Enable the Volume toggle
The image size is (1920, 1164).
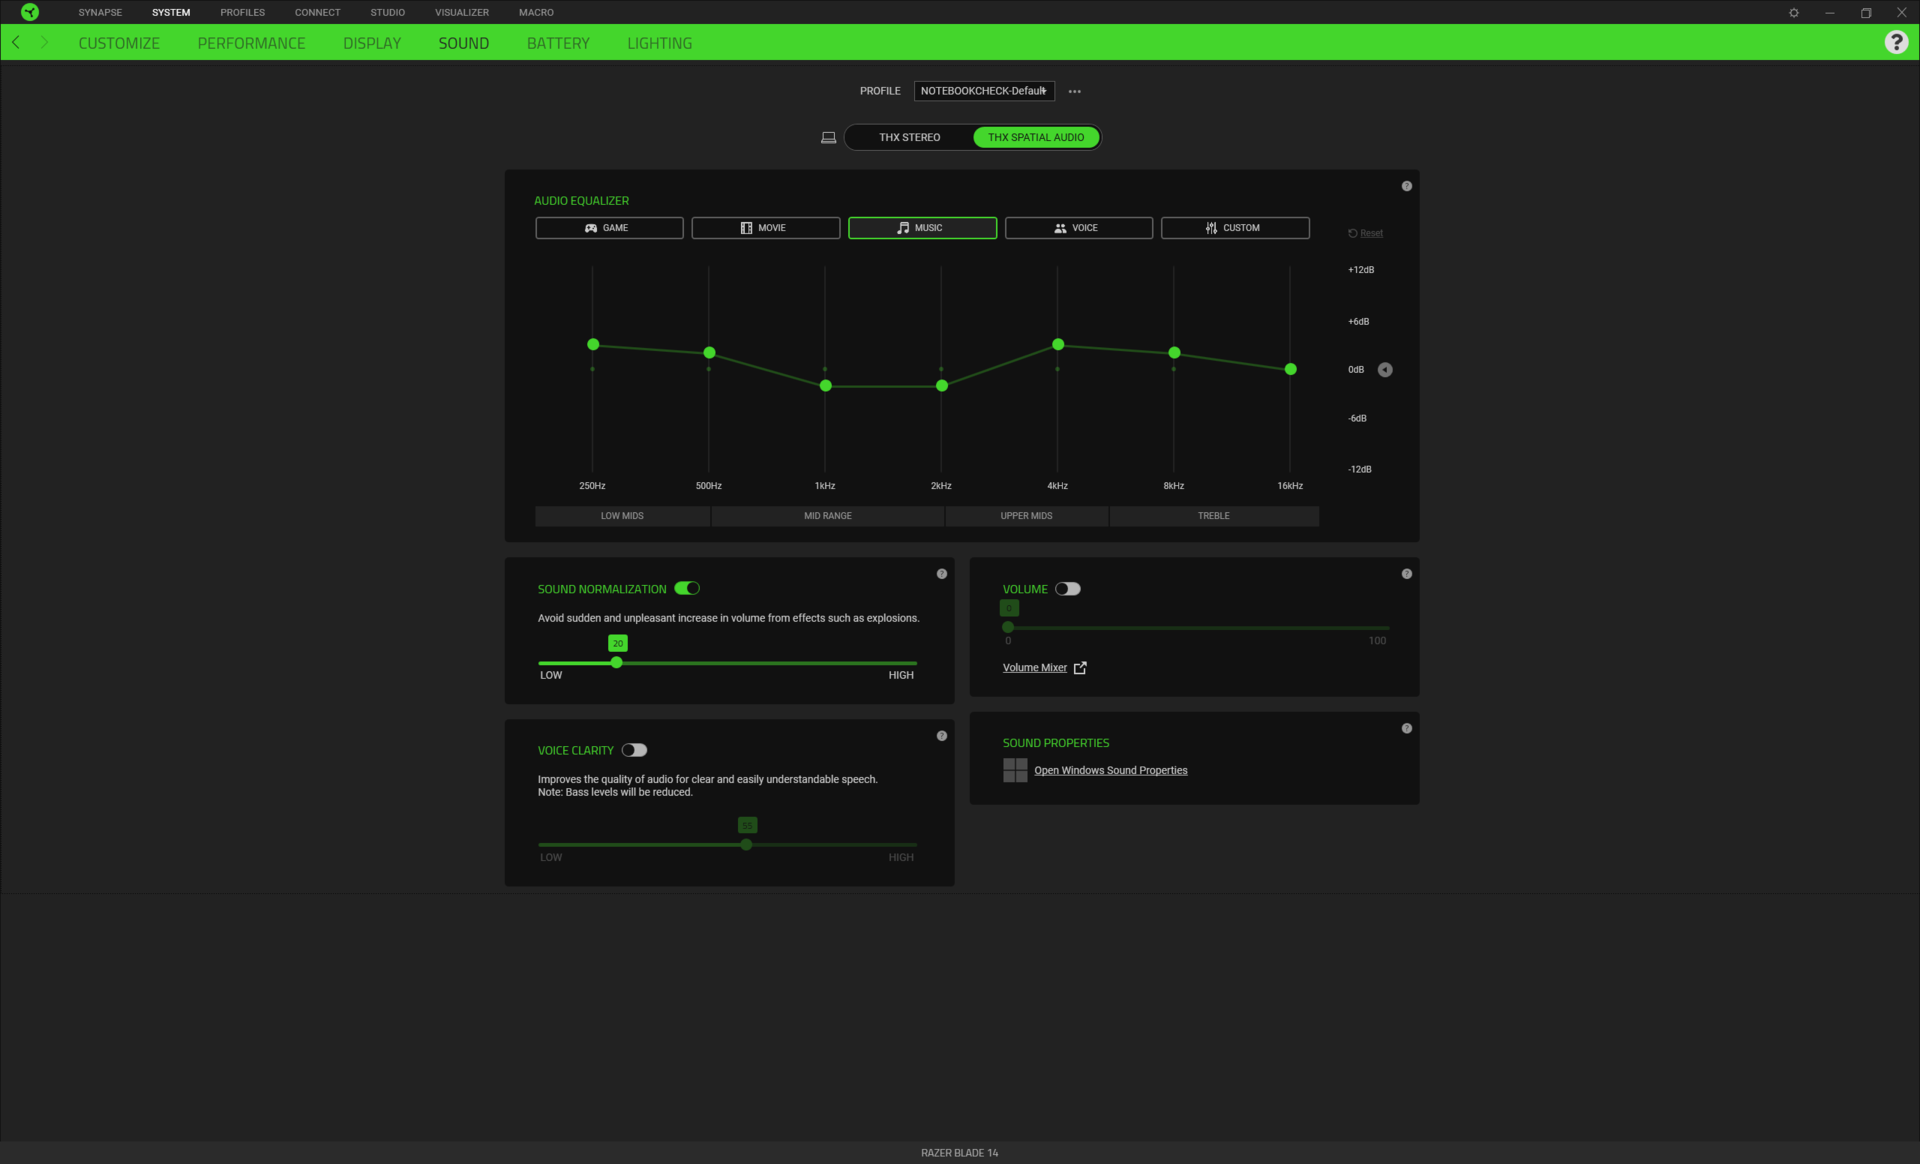click(1067, 589)
